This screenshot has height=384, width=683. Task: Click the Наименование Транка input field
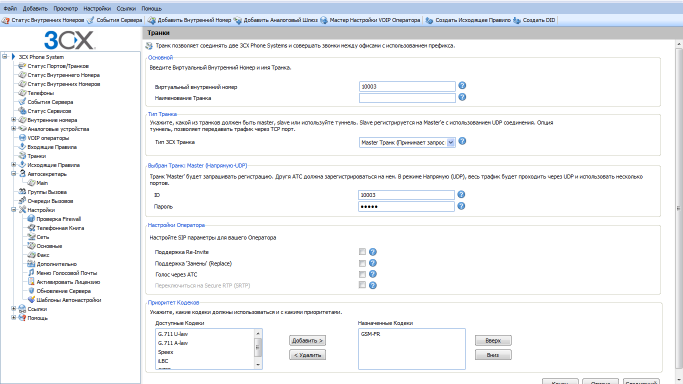407,98
